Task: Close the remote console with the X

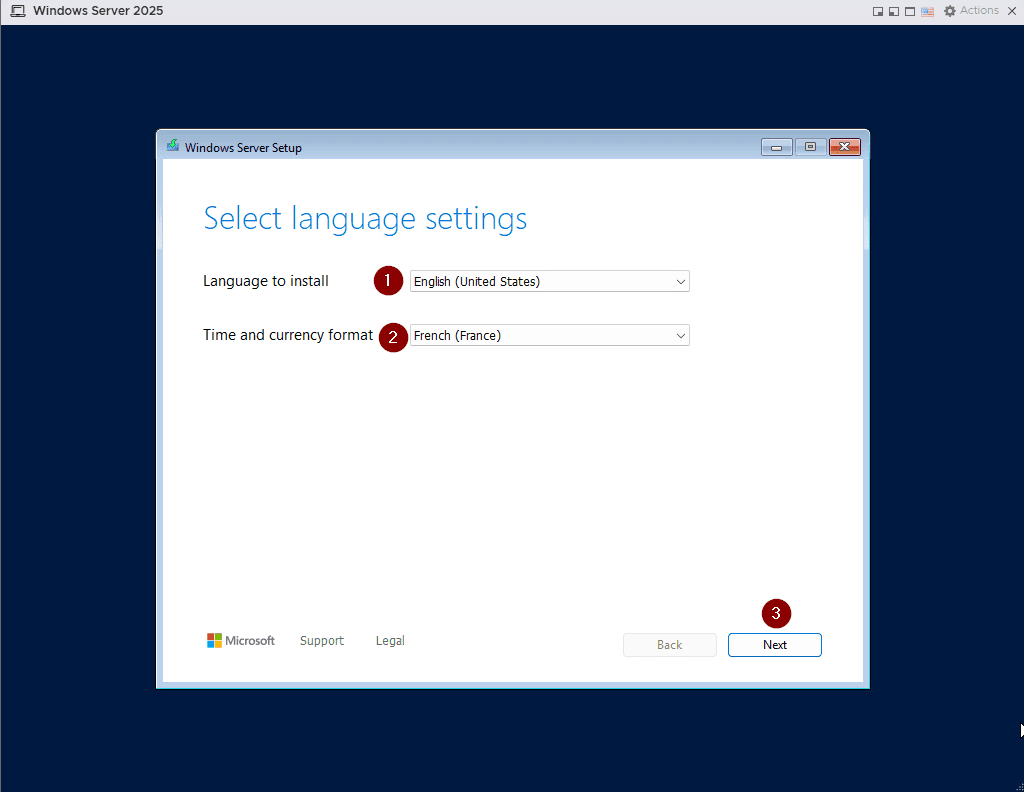Action: pyautogui.click(x=1011, y=11)
